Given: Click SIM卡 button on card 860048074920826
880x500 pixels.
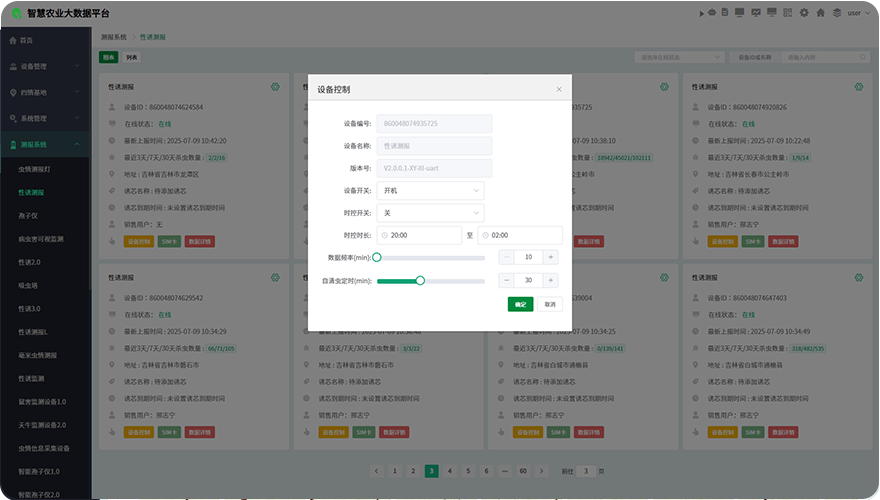Looking at the screenshot, I should (x=753, y=242).
